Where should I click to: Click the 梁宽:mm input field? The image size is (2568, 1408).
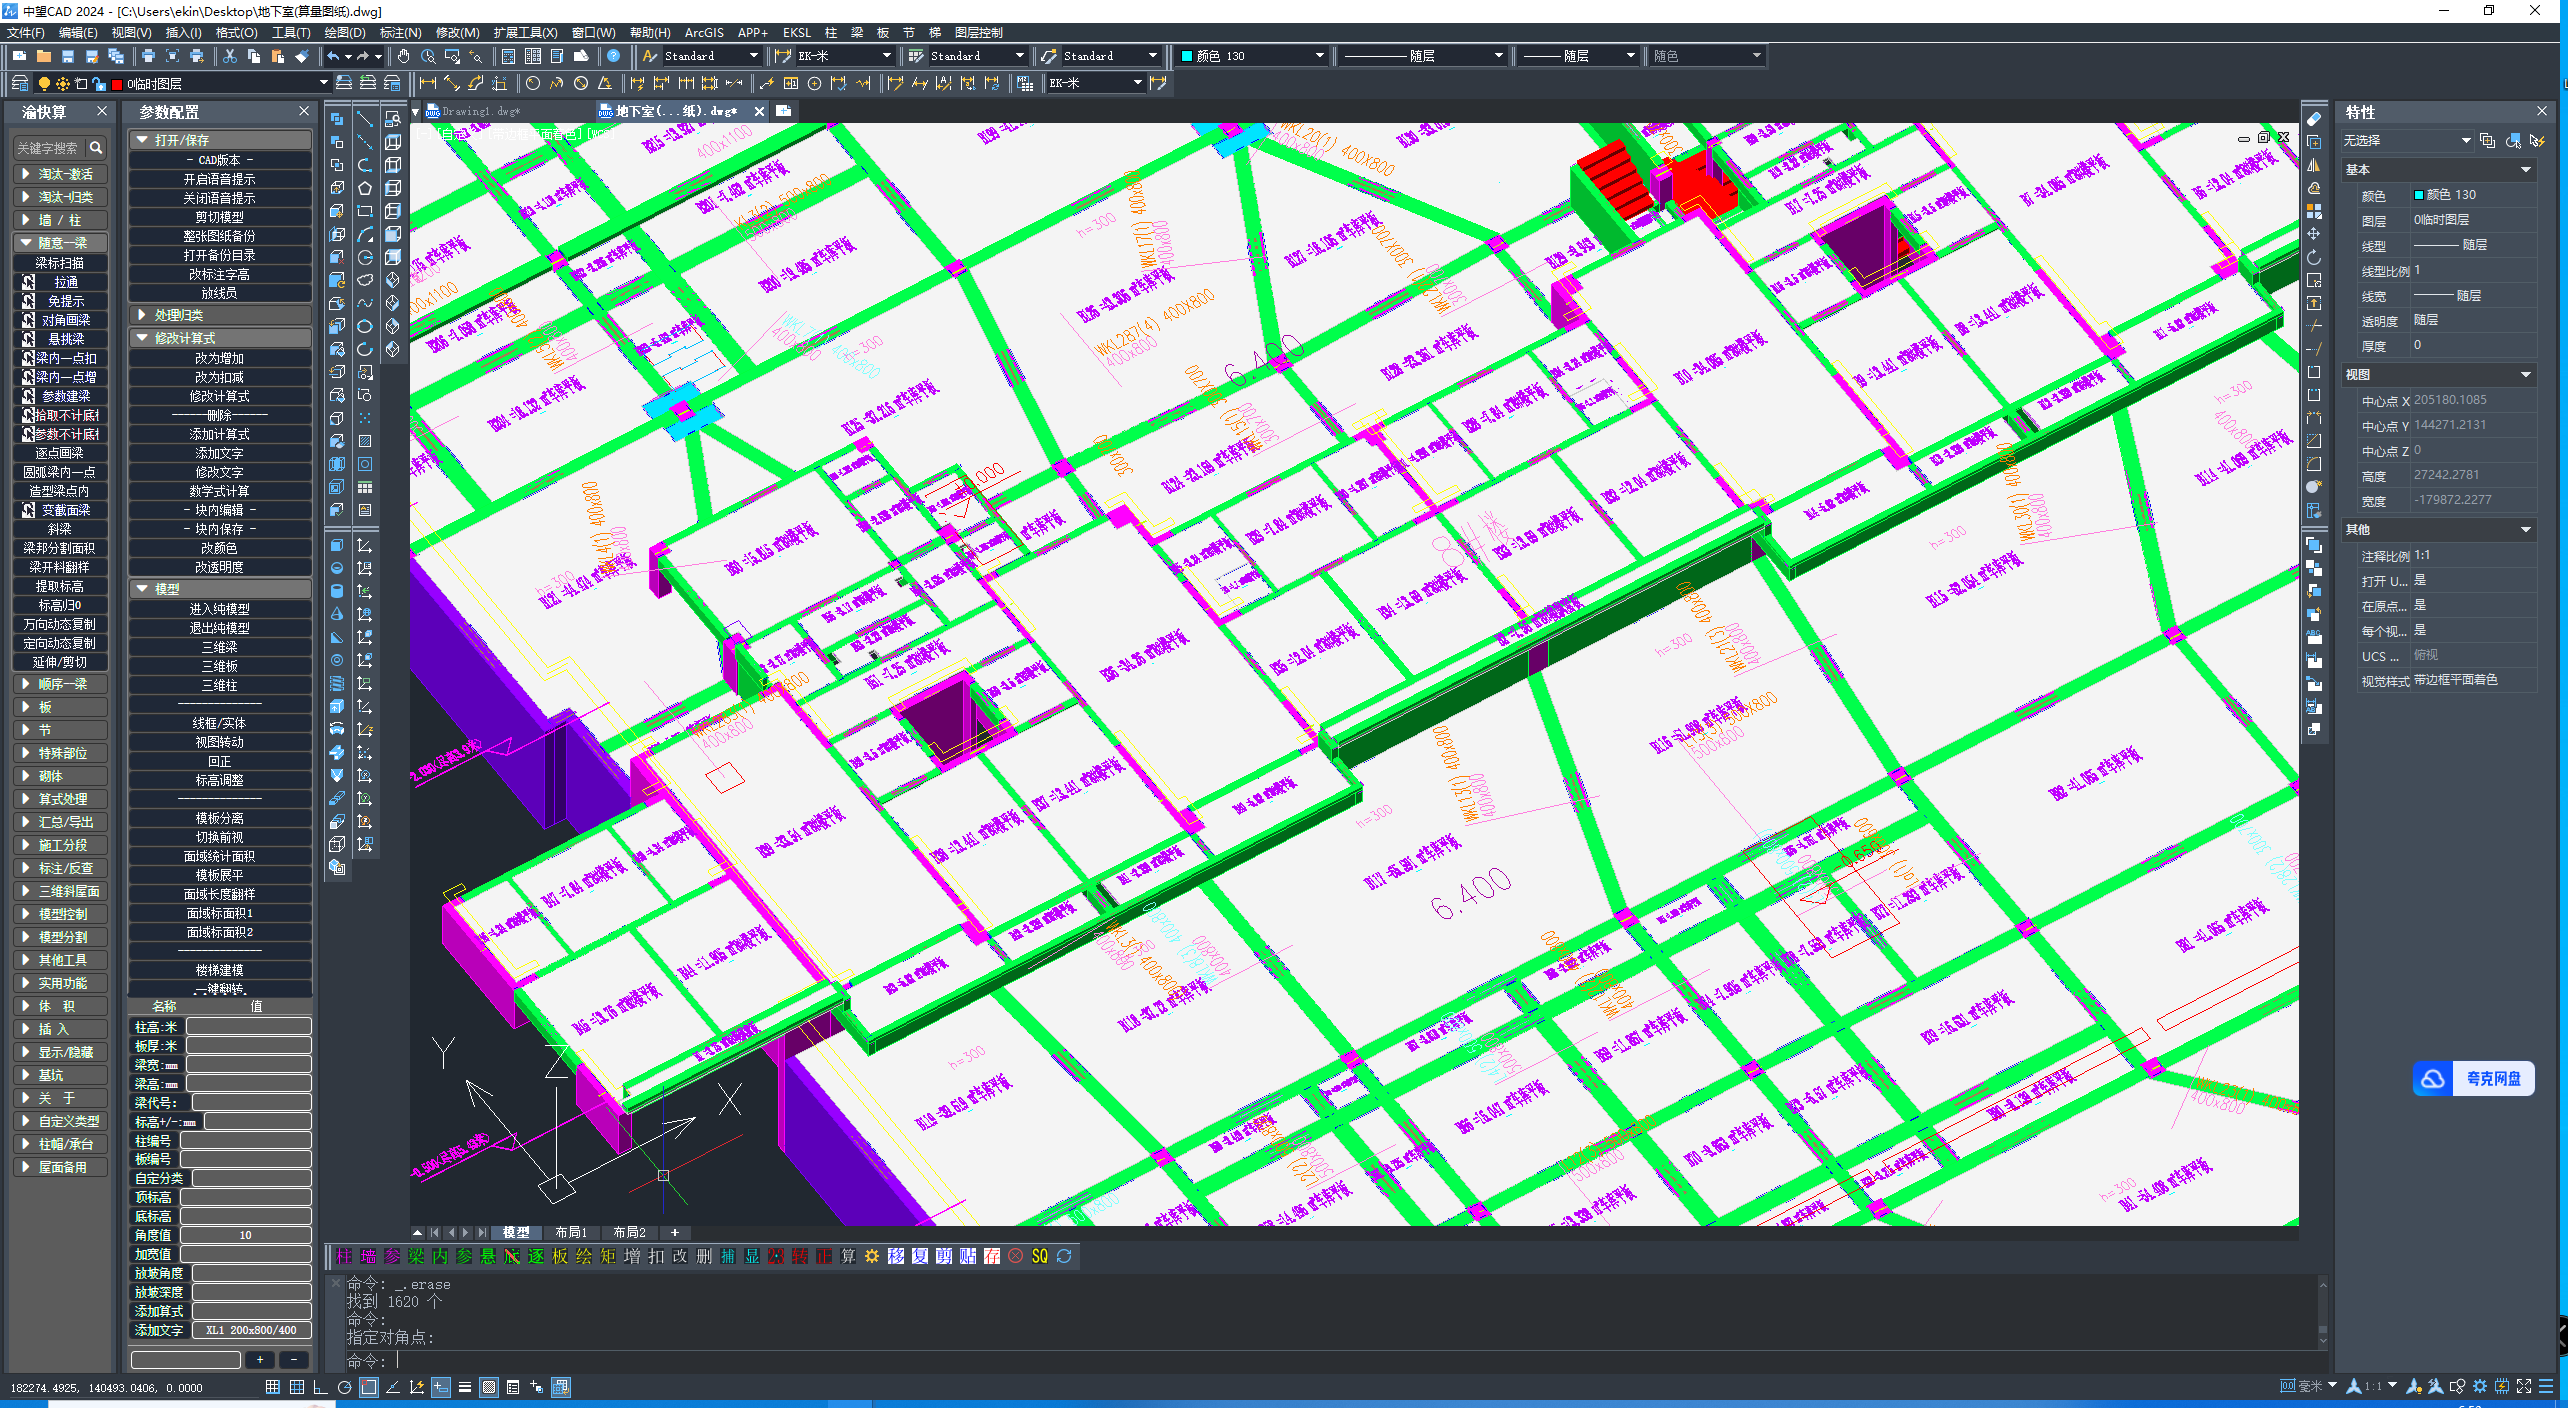coord(248,1065)
